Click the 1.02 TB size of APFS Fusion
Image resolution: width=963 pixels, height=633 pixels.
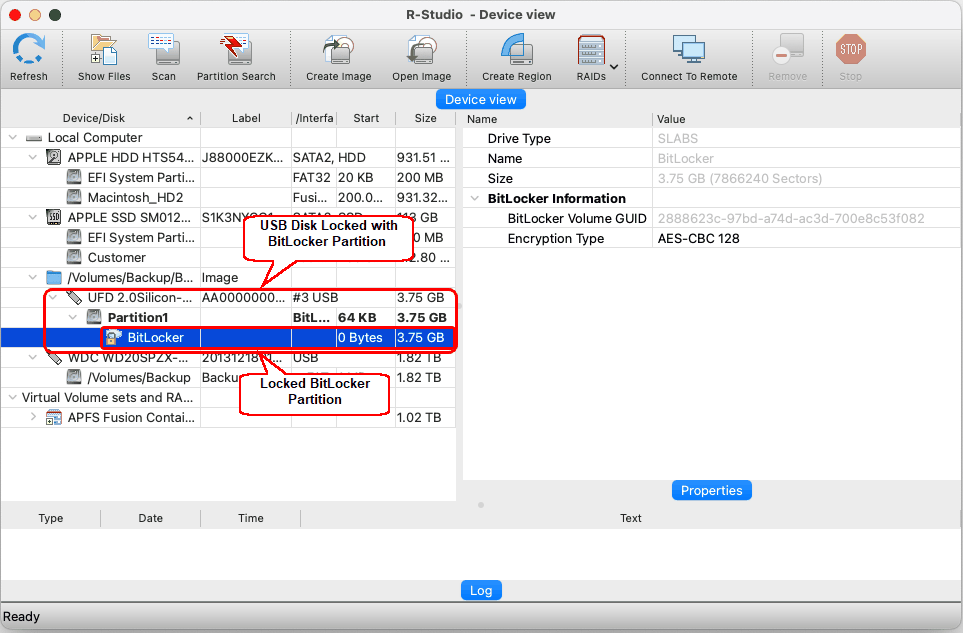(x=419, y=417)
